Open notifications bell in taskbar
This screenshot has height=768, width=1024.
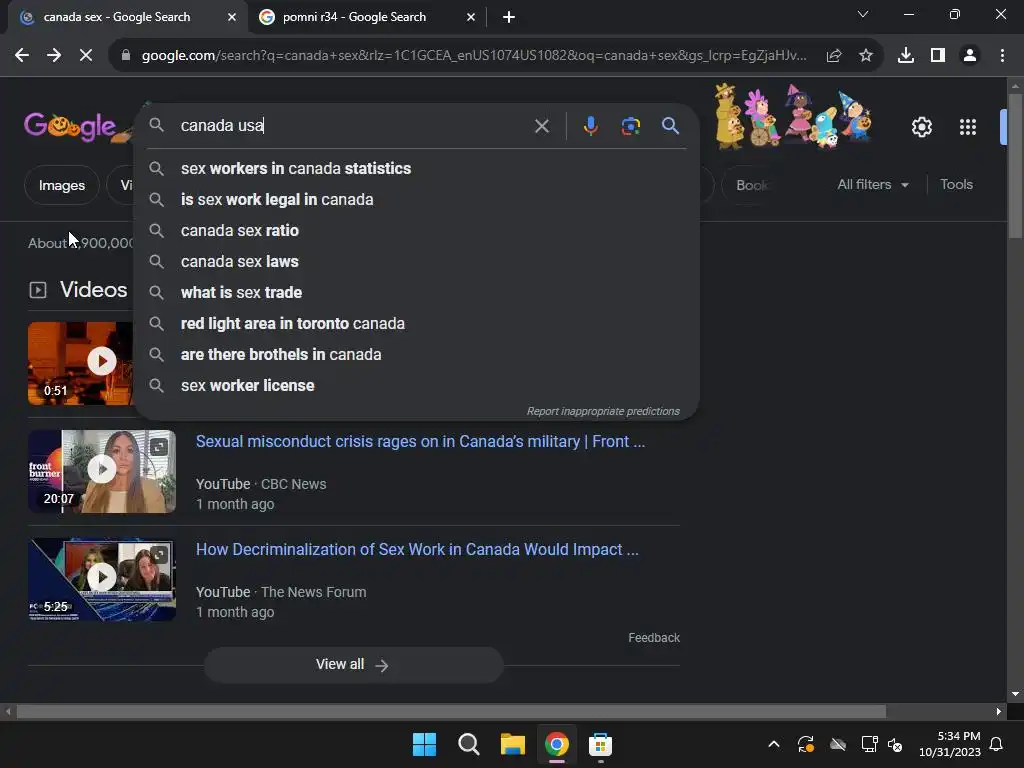point(997,744)
